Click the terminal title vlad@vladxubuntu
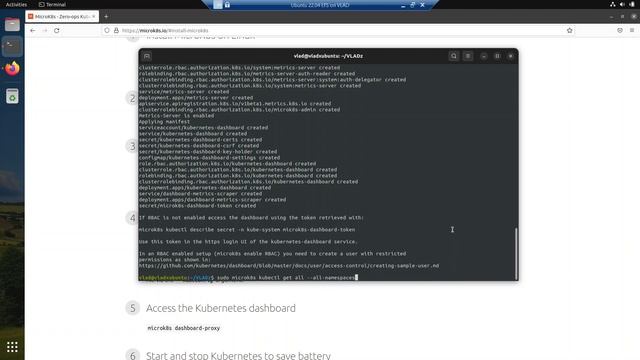The image size is (640, 360). pos(328,56)
